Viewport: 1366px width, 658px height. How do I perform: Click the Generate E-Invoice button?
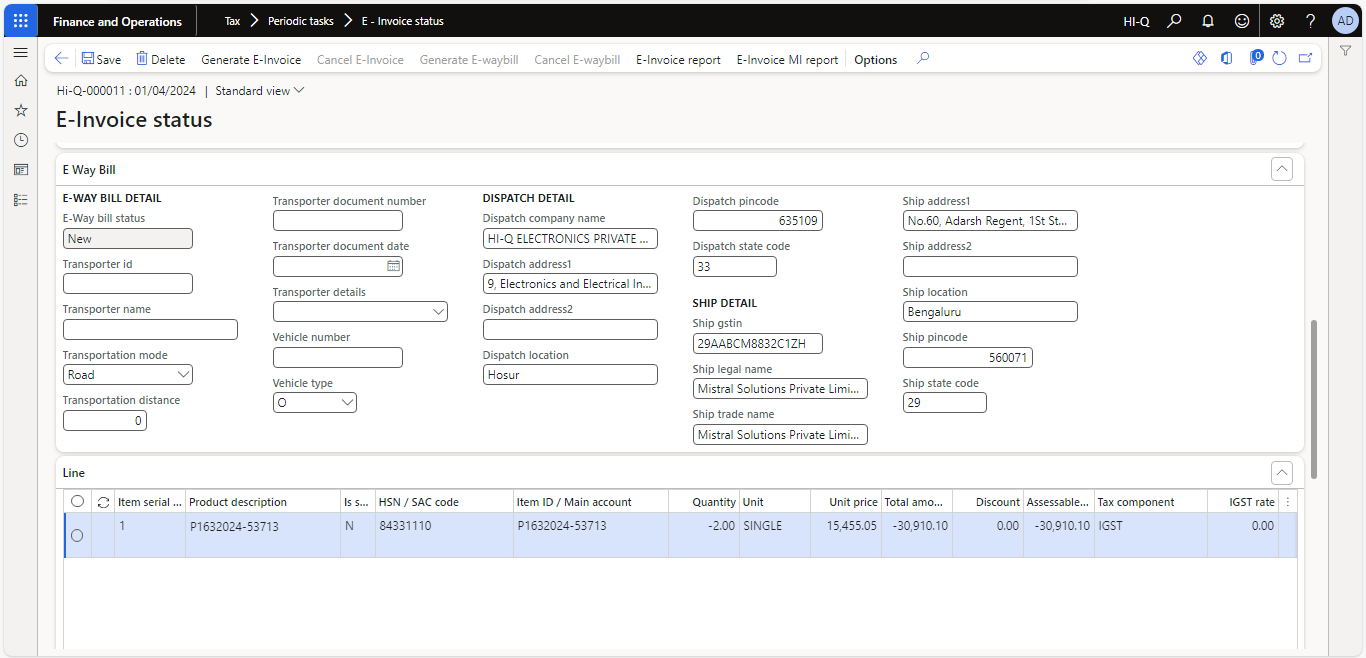(250, 60)
